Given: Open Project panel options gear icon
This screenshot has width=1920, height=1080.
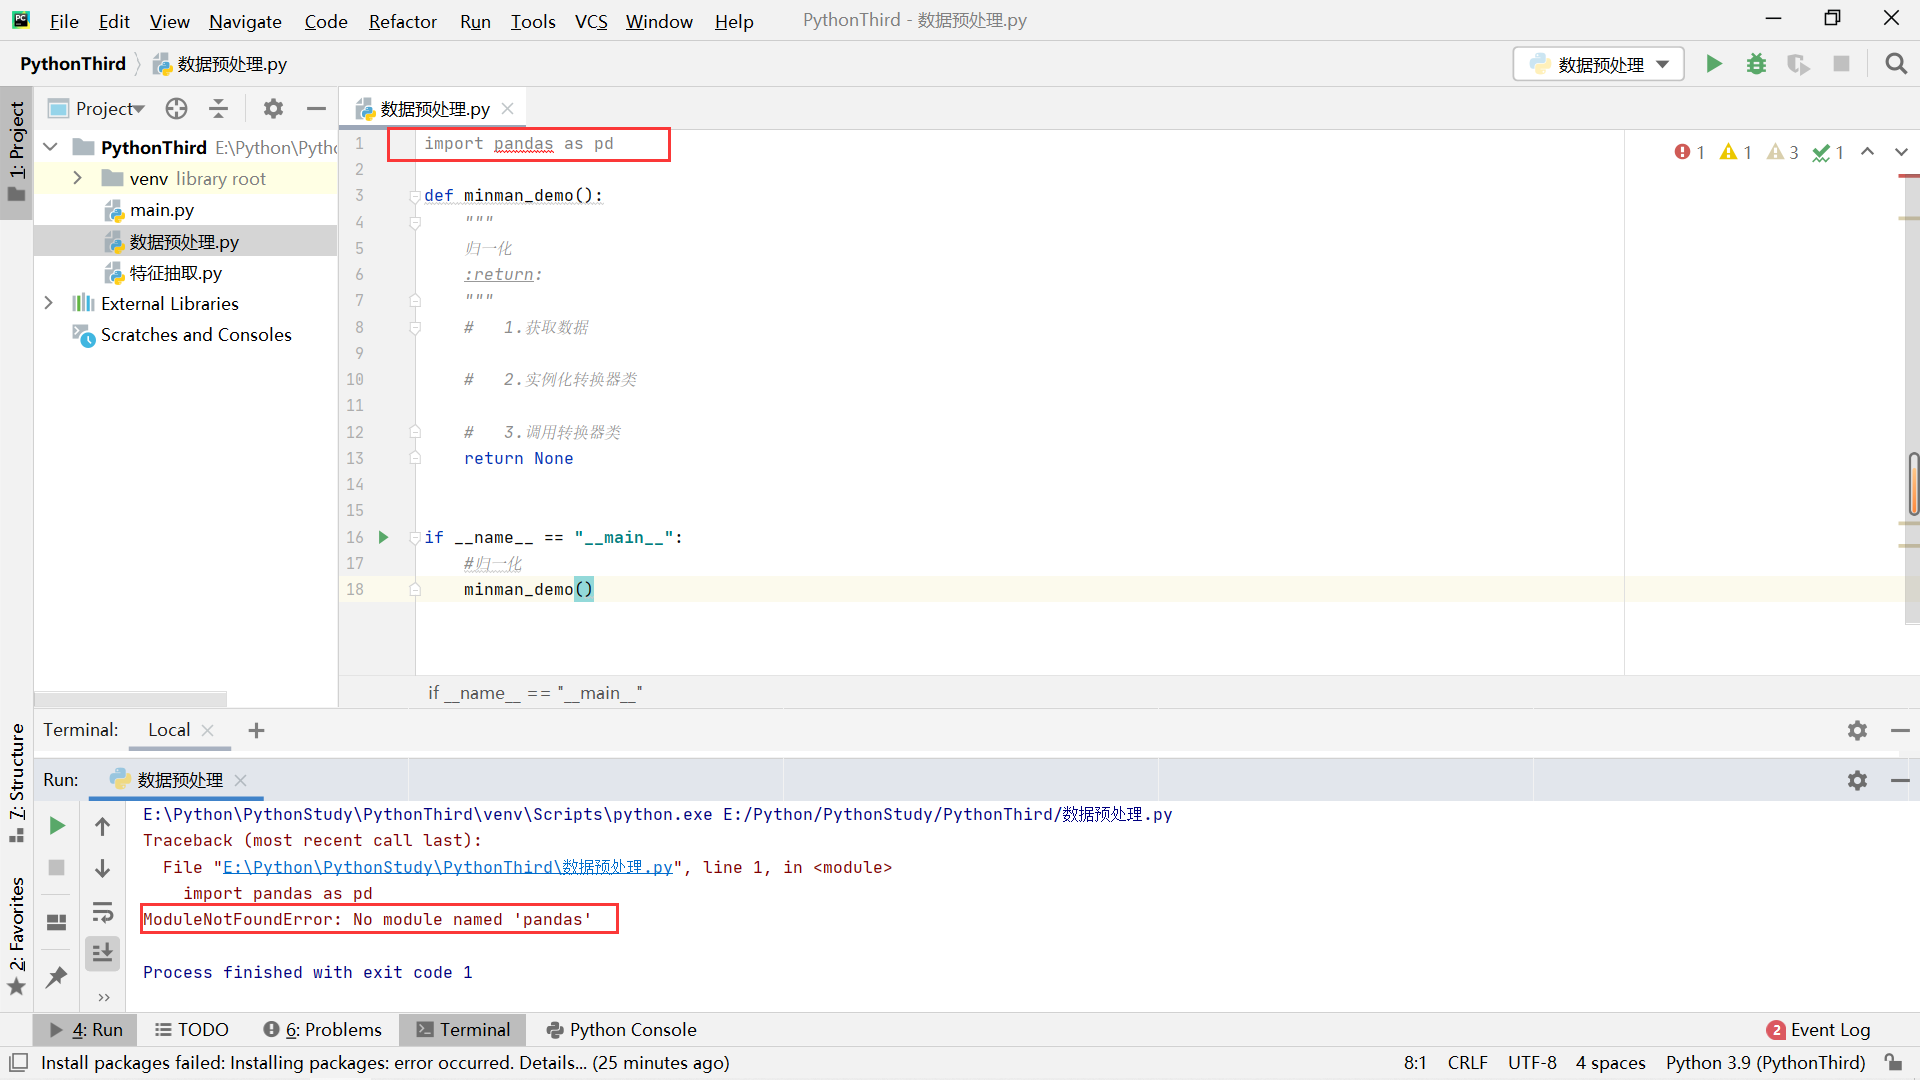Looking at the screenshot, I should coord(273,108).
